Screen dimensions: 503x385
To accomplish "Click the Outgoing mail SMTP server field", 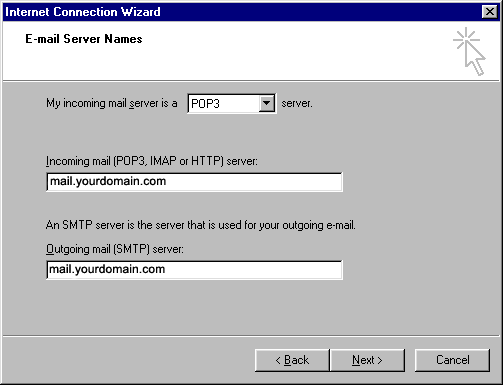I will (194, 270).
